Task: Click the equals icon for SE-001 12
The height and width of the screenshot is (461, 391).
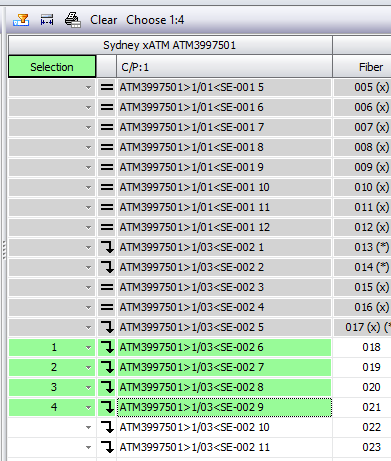Action: [107, 227]
